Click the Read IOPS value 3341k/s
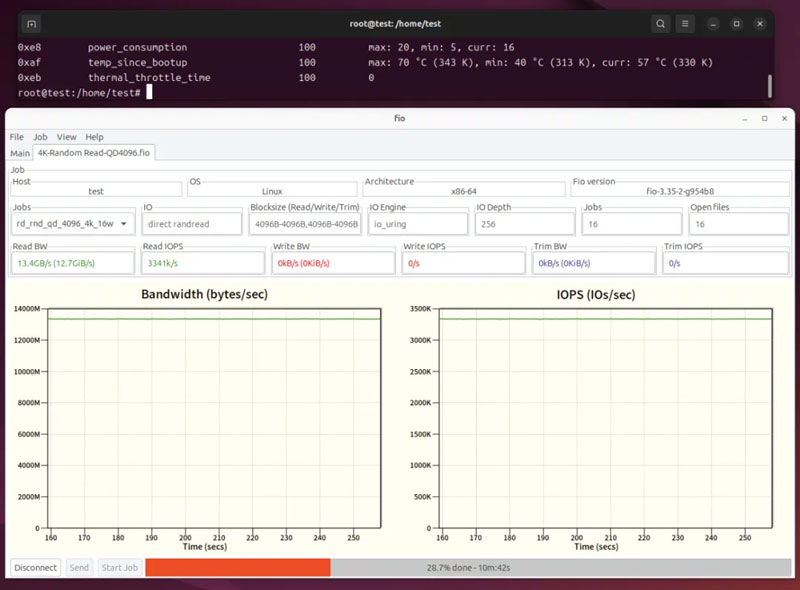Image resolution: width=800 pixels, height=590 pixels. (203, 263)
